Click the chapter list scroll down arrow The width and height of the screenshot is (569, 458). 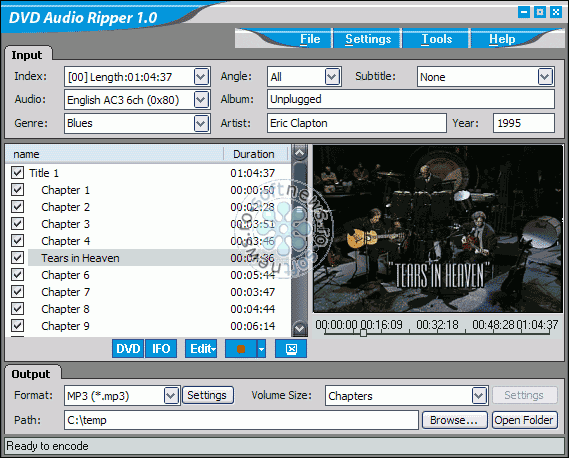pos(299,328)
